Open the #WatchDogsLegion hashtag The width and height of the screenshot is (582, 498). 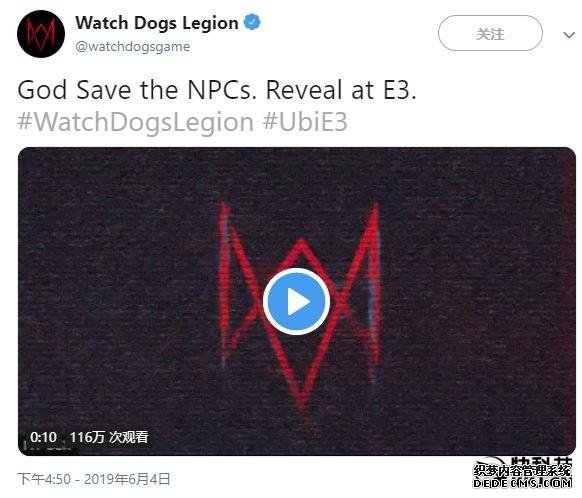point(135,122)
